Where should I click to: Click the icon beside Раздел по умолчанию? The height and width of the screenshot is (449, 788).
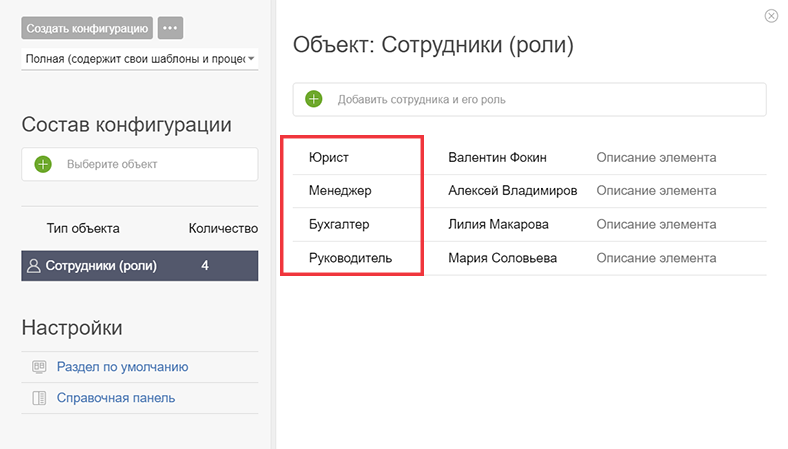coord(39,367)
